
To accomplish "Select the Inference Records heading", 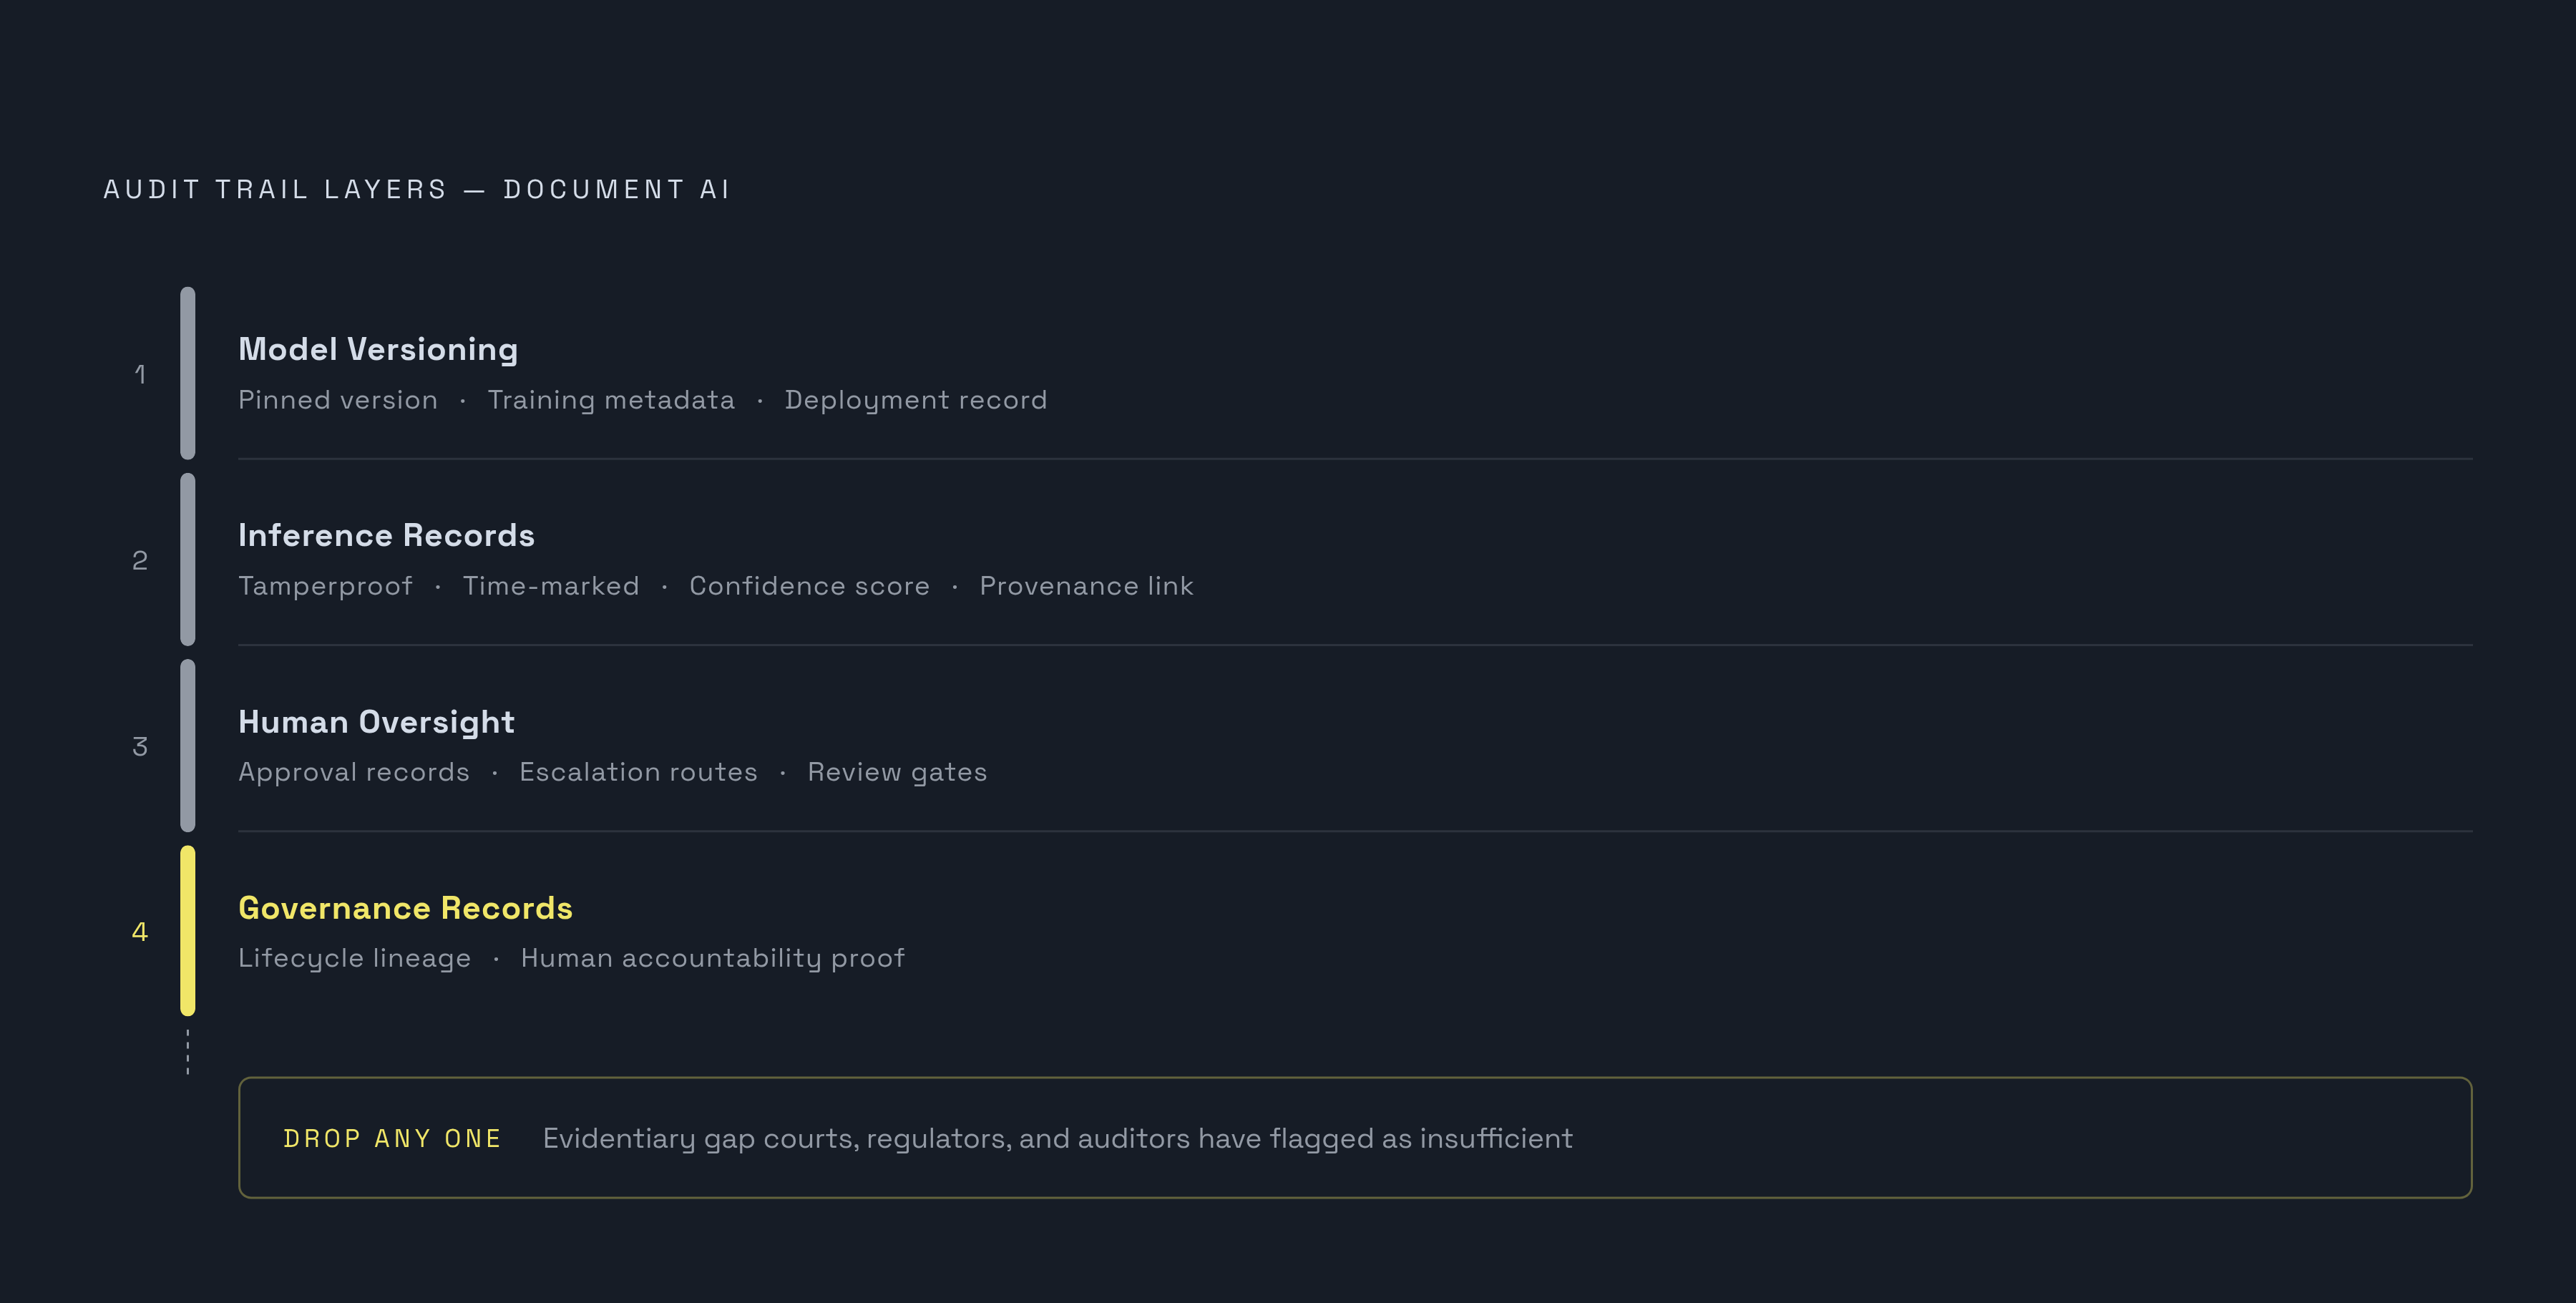I will coord(386,535).
